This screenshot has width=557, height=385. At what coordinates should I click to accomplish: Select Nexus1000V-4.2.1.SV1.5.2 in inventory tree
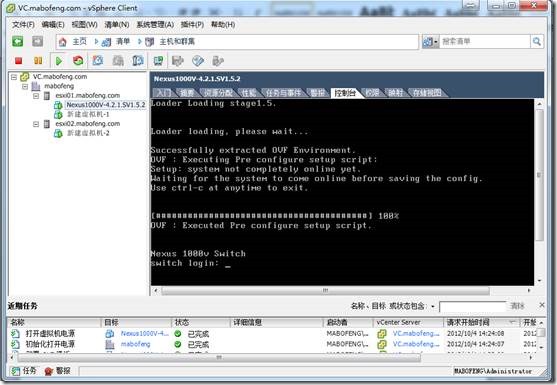click(x=106, y=105)
